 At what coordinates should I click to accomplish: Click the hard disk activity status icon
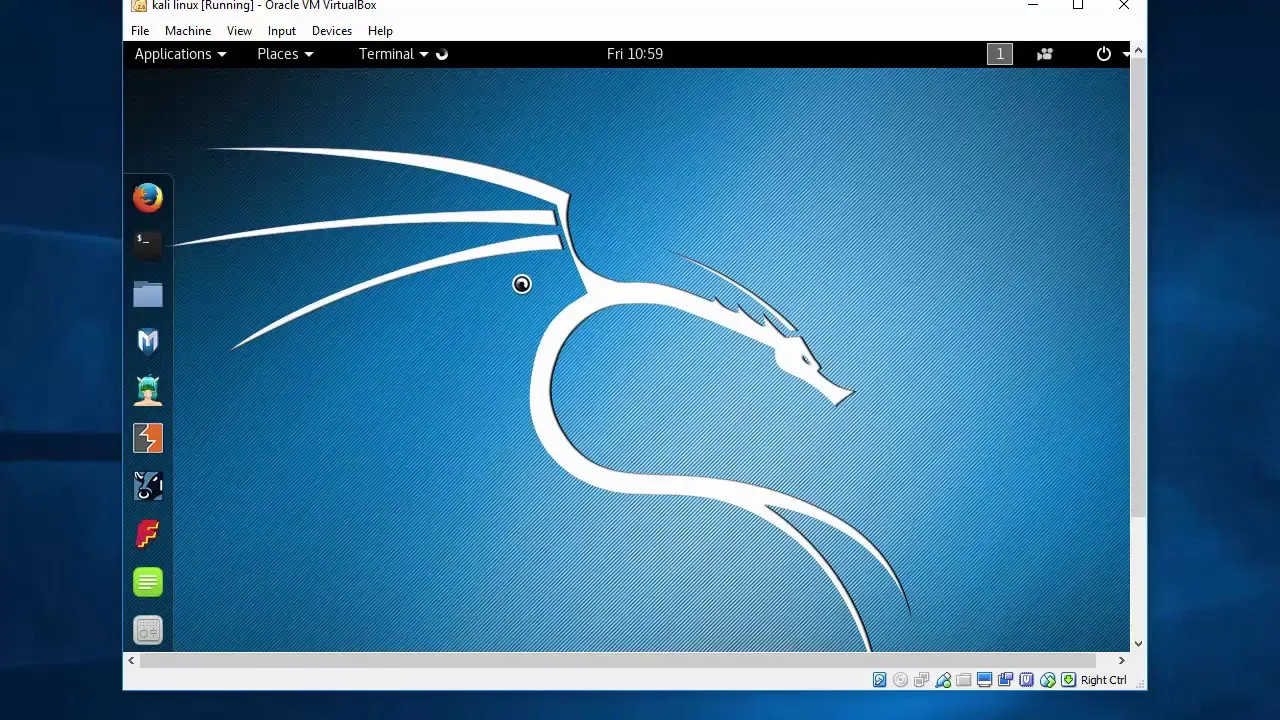[x=880, y=680]
